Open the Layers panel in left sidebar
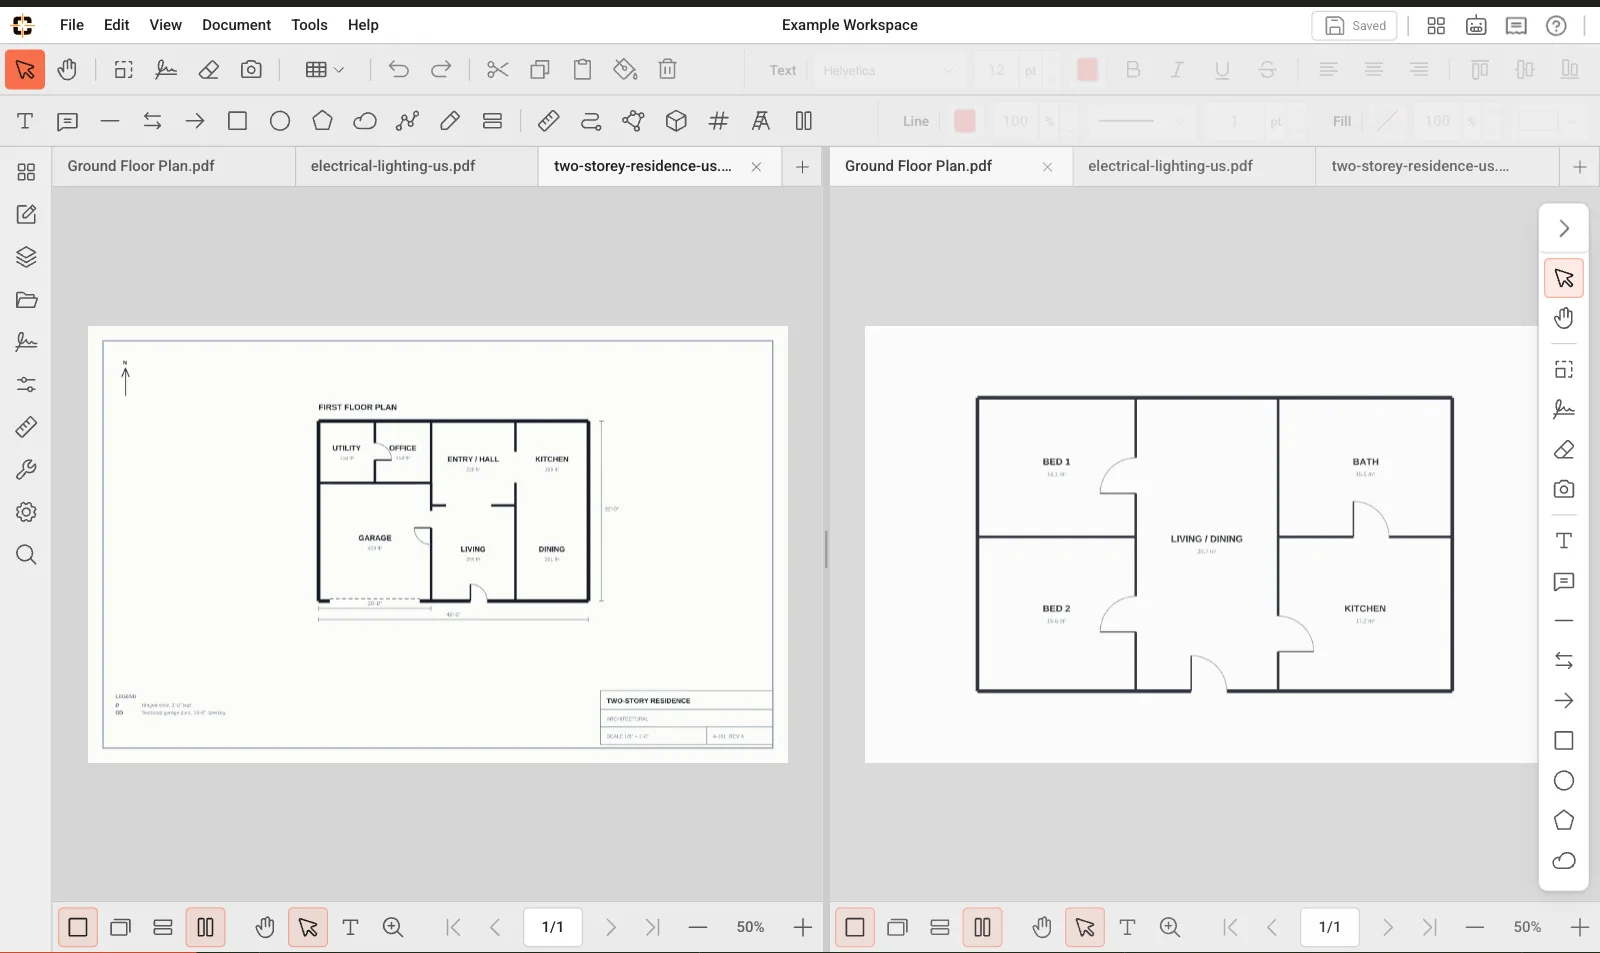 pos(26,257)
